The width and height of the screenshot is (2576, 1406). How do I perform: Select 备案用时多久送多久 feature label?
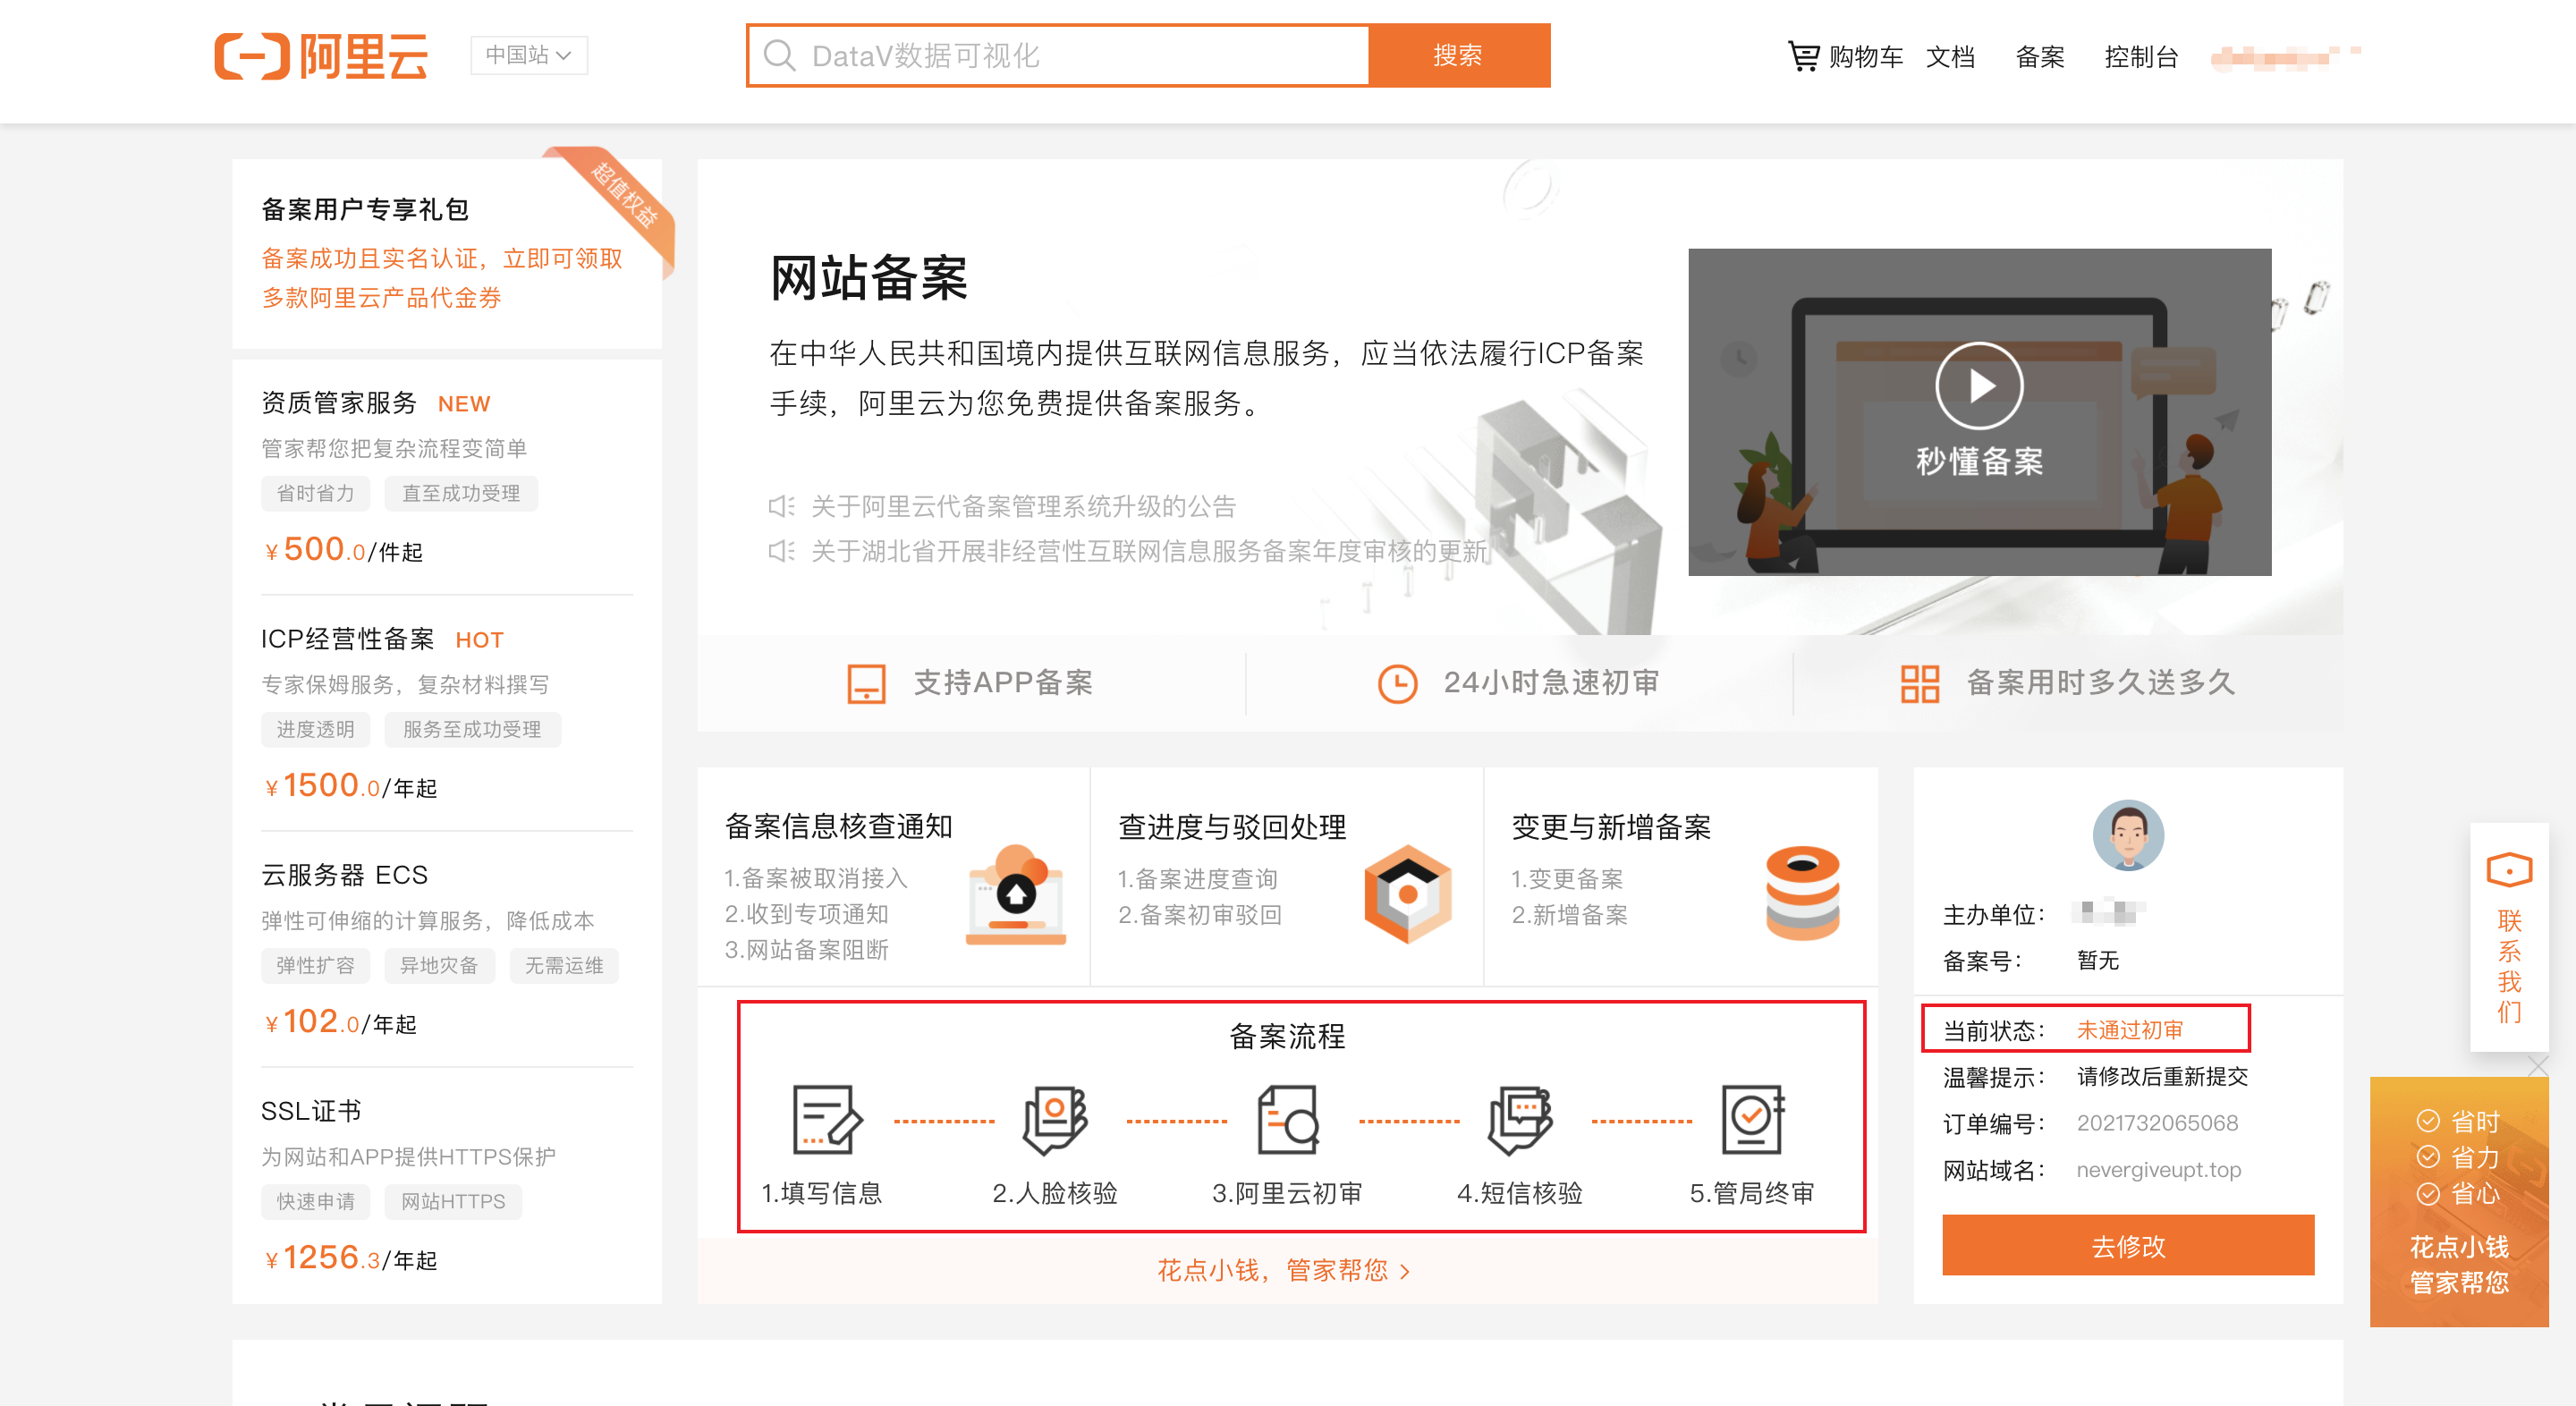click(x=2100, y=682)
